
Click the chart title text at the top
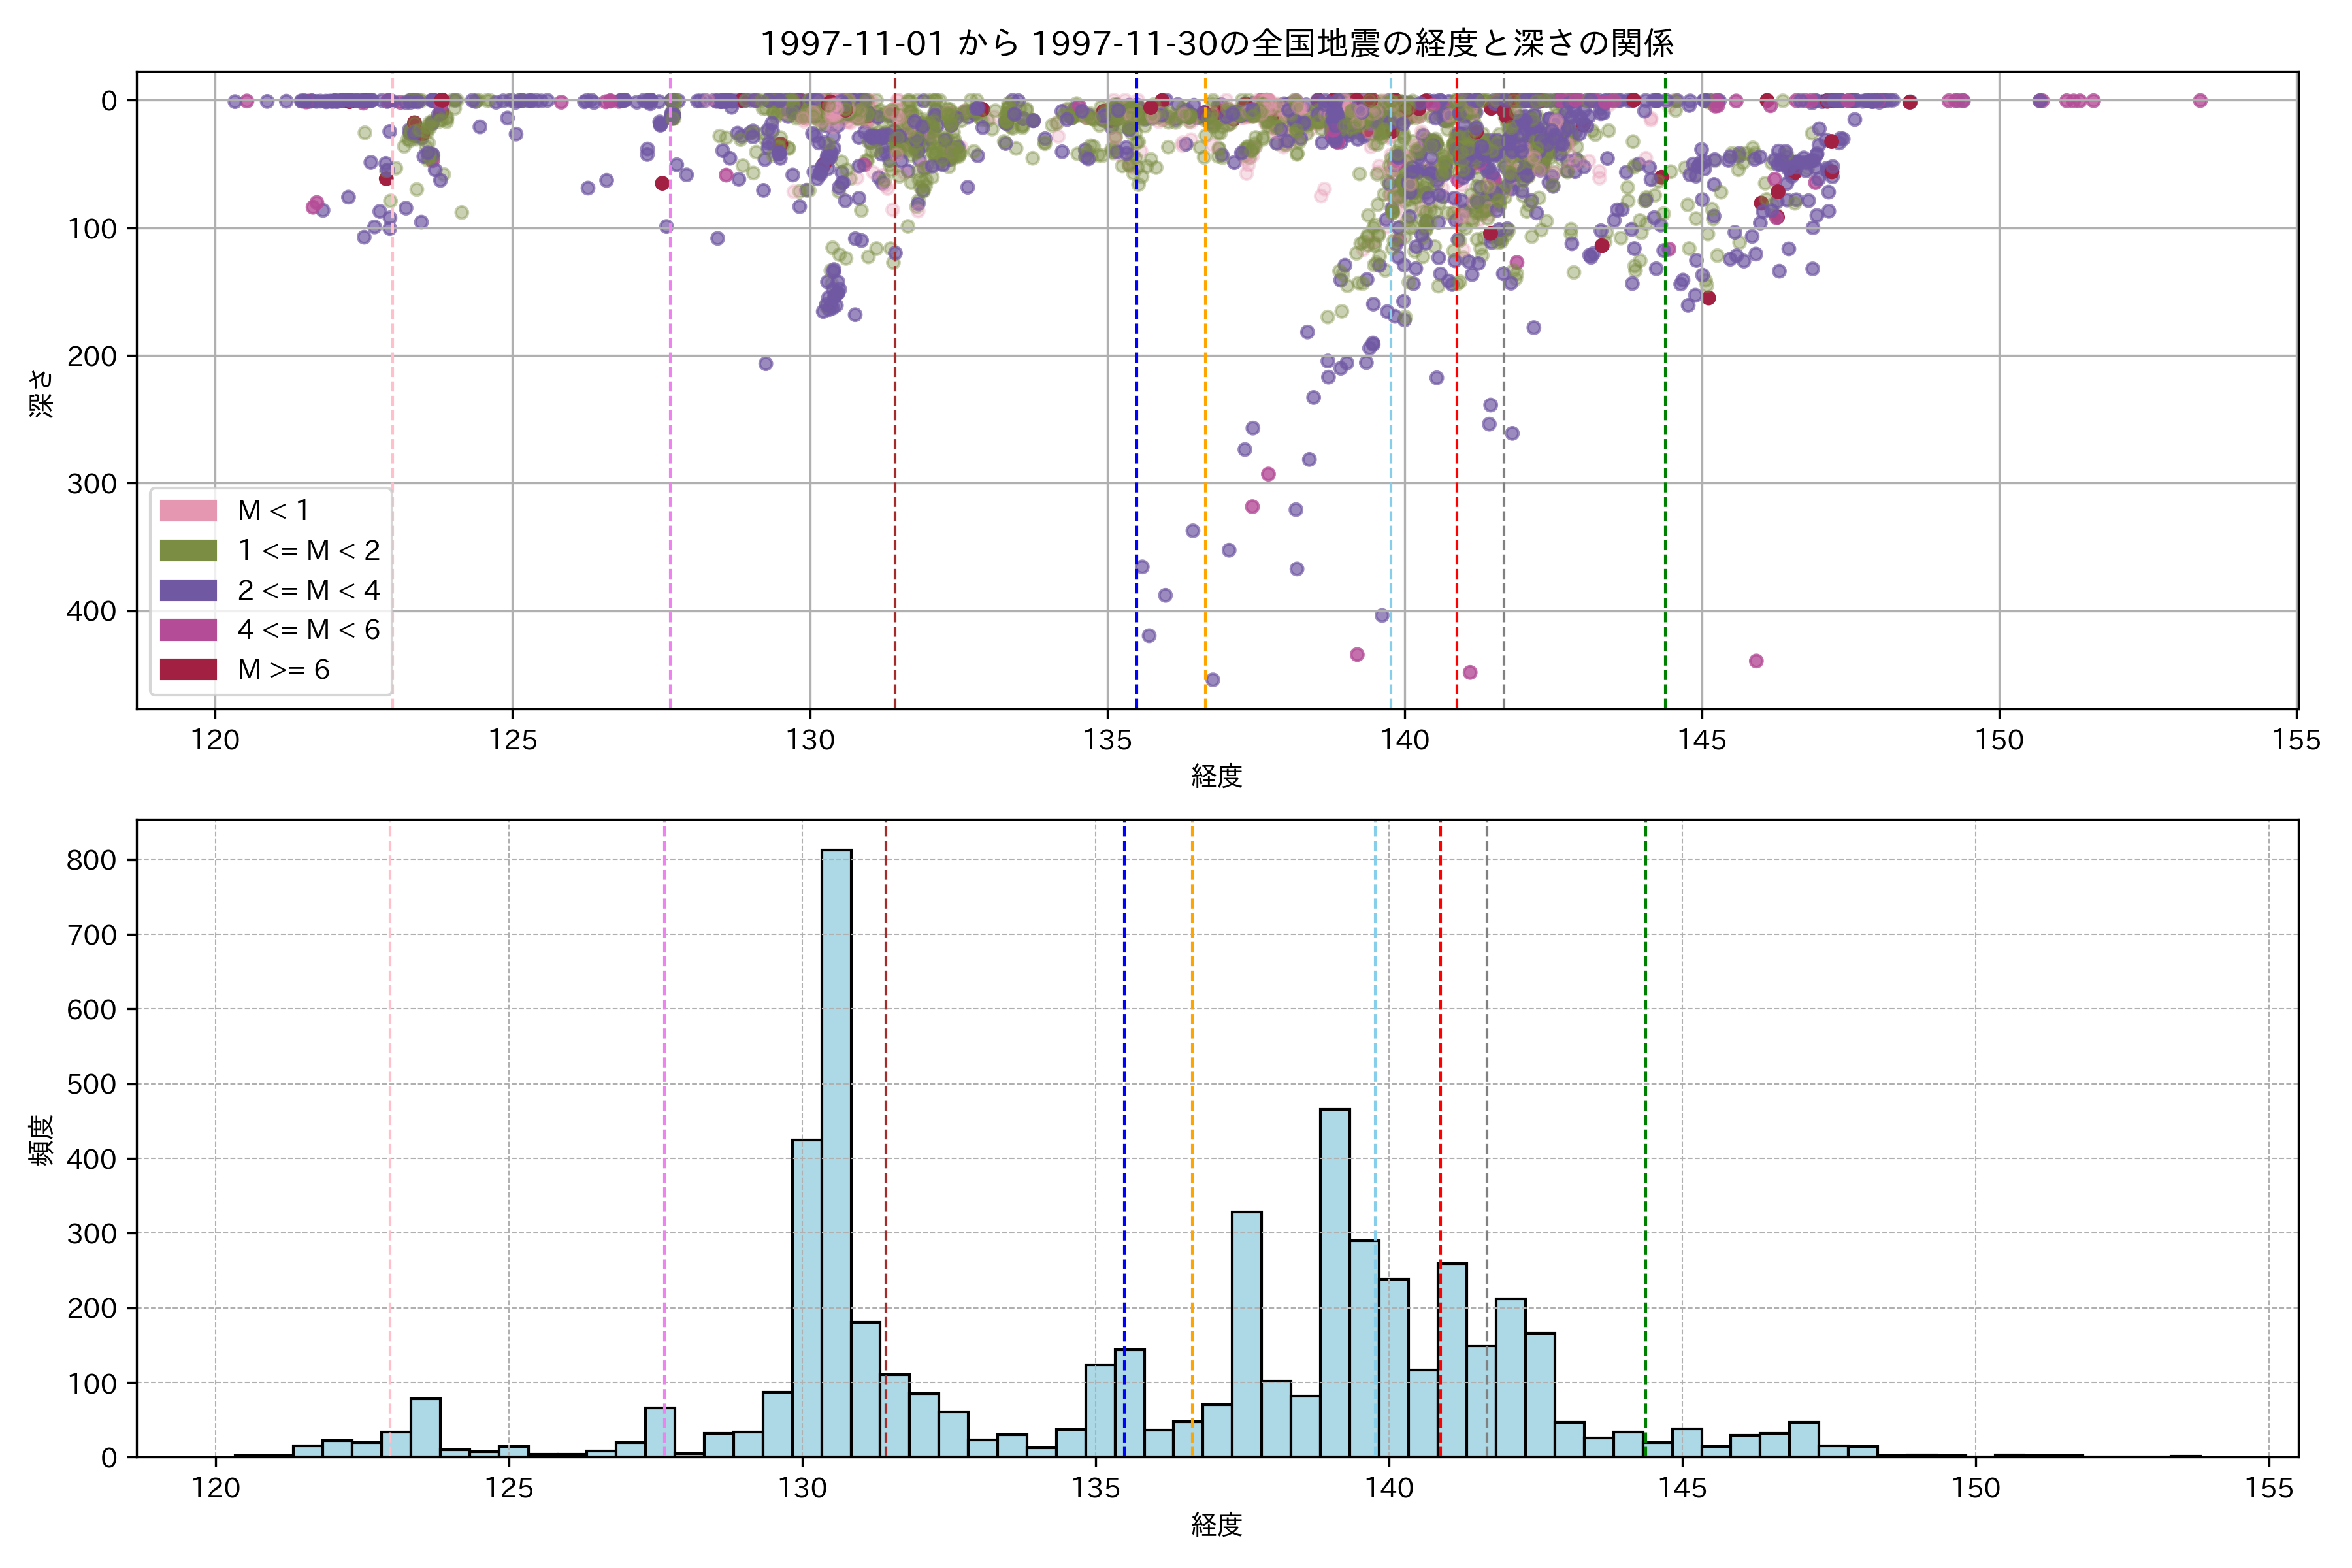coord(1216,43)
